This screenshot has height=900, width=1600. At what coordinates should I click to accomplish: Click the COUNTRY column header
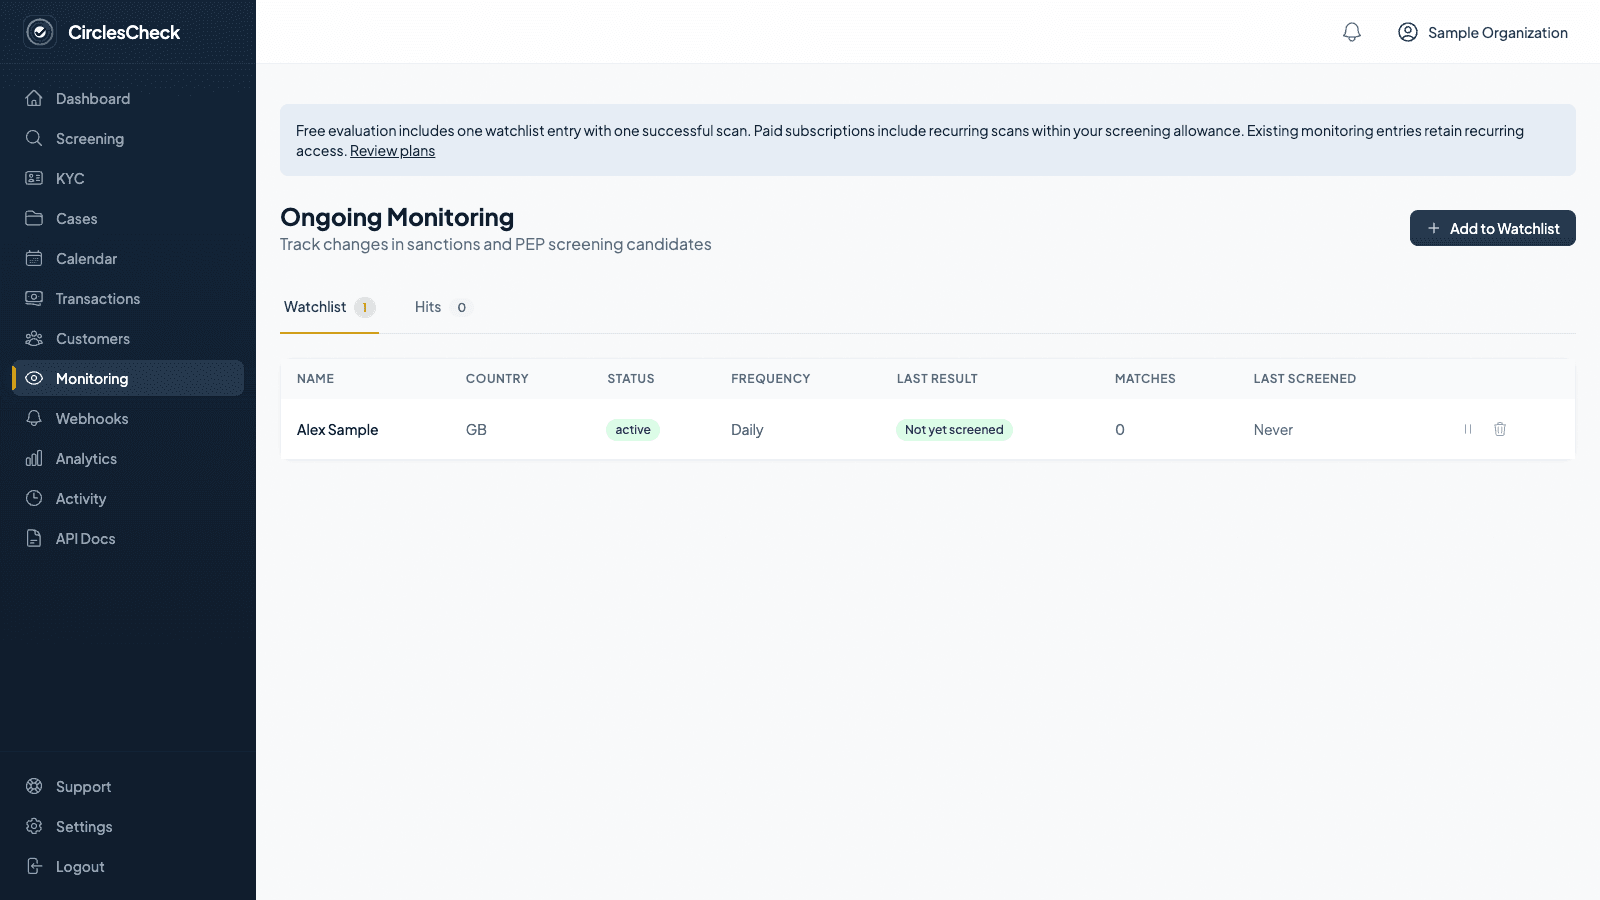tap(497, 379)
